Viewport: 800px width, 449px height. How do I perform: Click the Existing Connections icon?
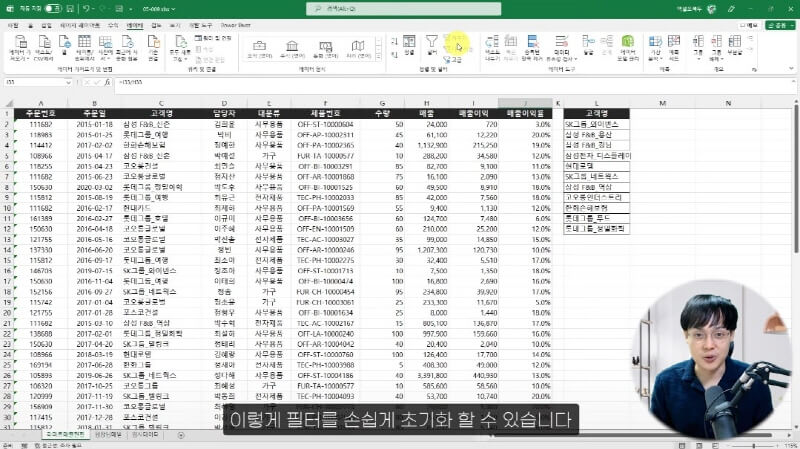[153, 47]
